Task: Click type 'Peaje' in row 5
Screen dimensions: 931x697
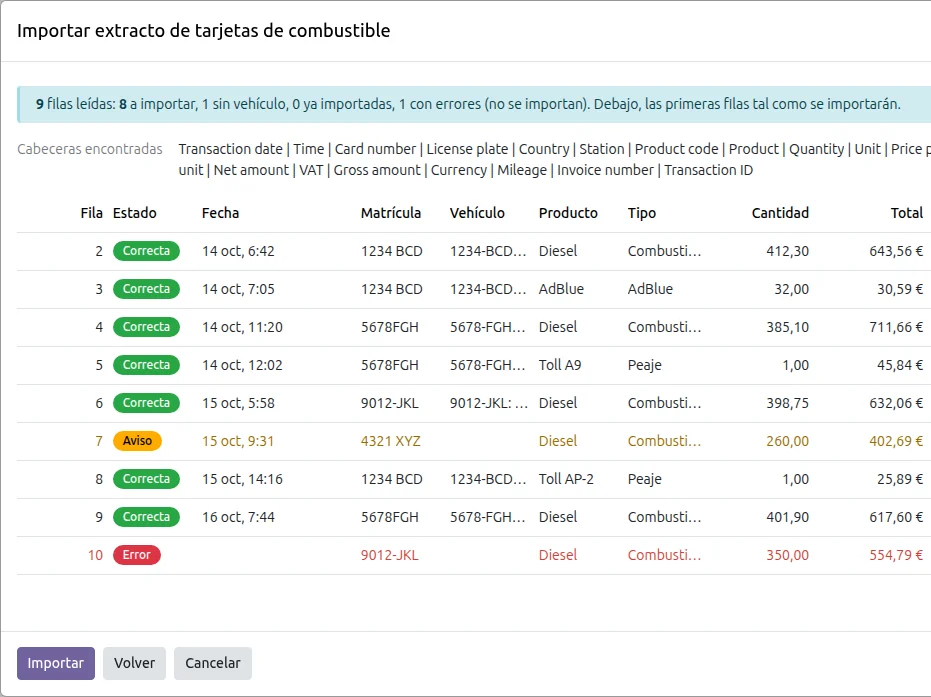Action: [644, 365]
